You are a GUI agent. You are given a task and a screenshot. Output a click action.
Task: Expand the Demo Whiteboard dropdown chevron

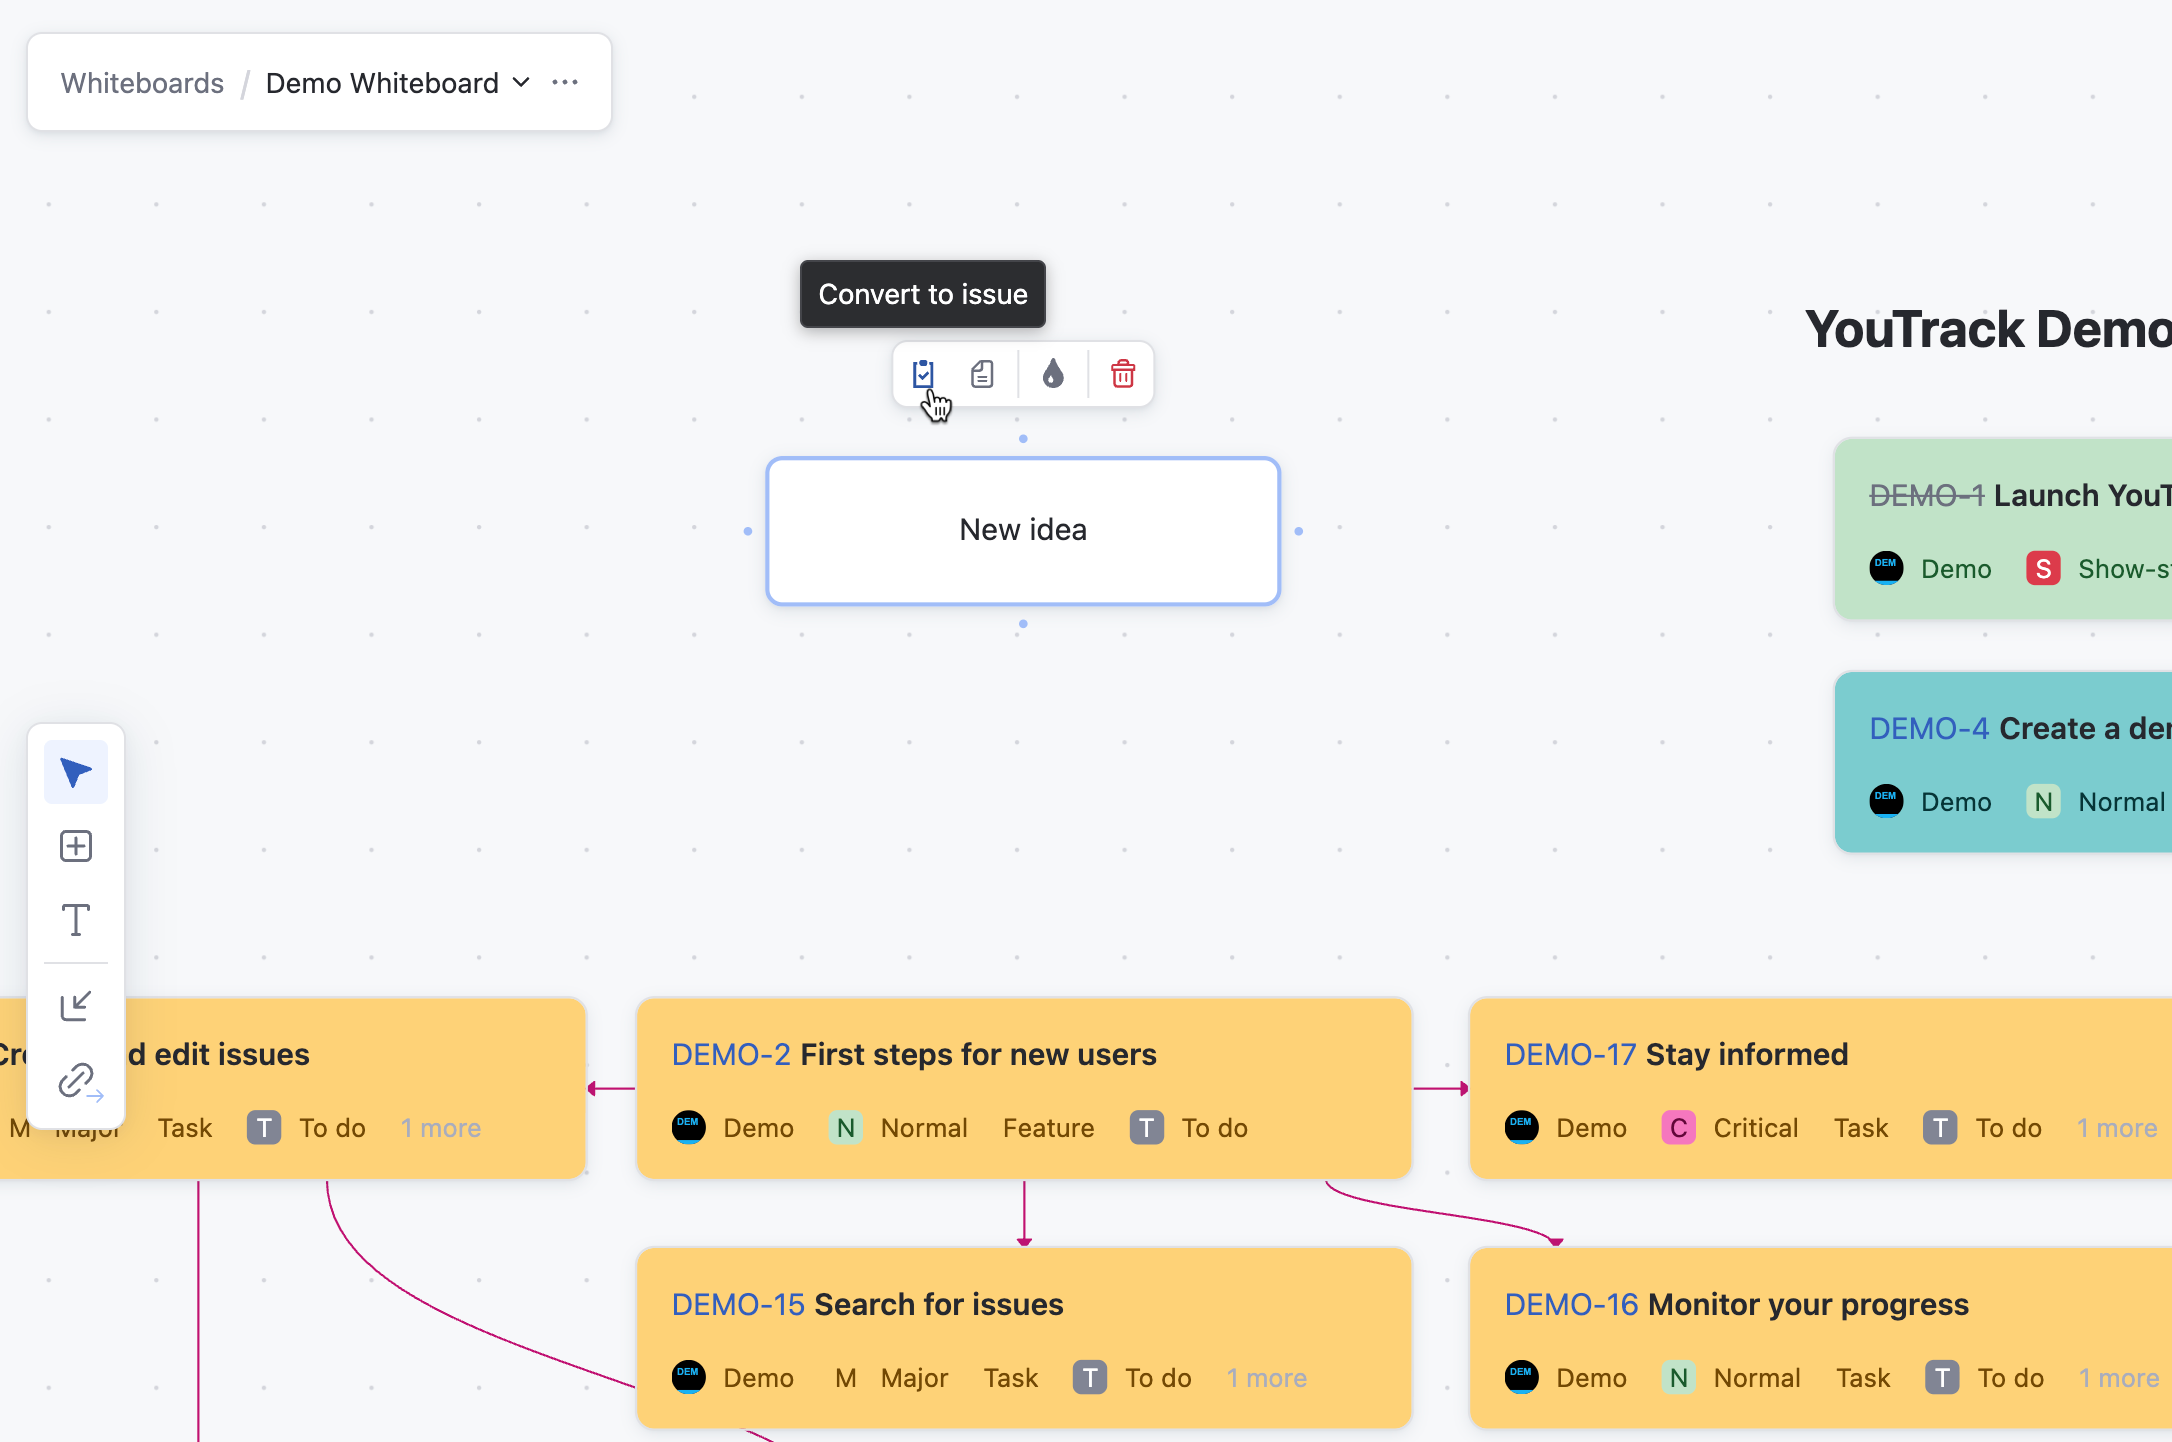521,83
